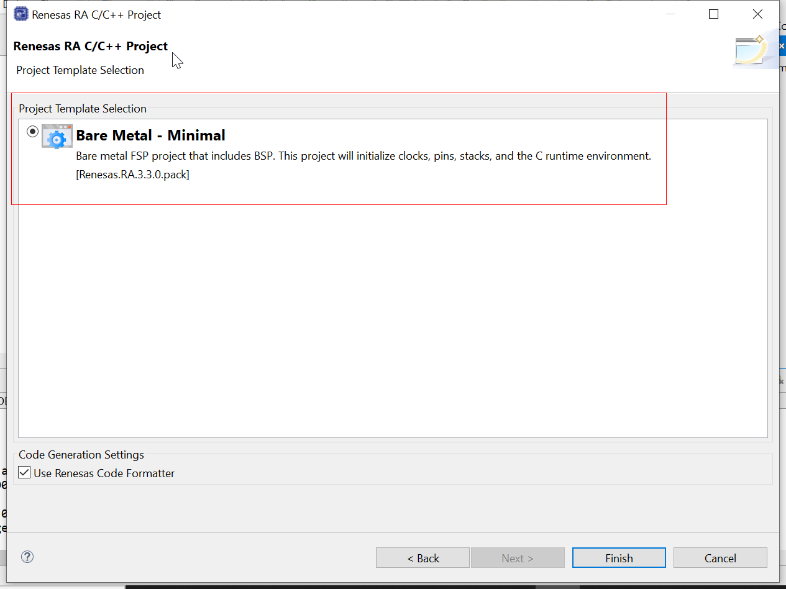Toggle the Use Renesas Code Formatter checkbox
The width and height of the screenshot is (786, 589).
click(x=25, y=473)
